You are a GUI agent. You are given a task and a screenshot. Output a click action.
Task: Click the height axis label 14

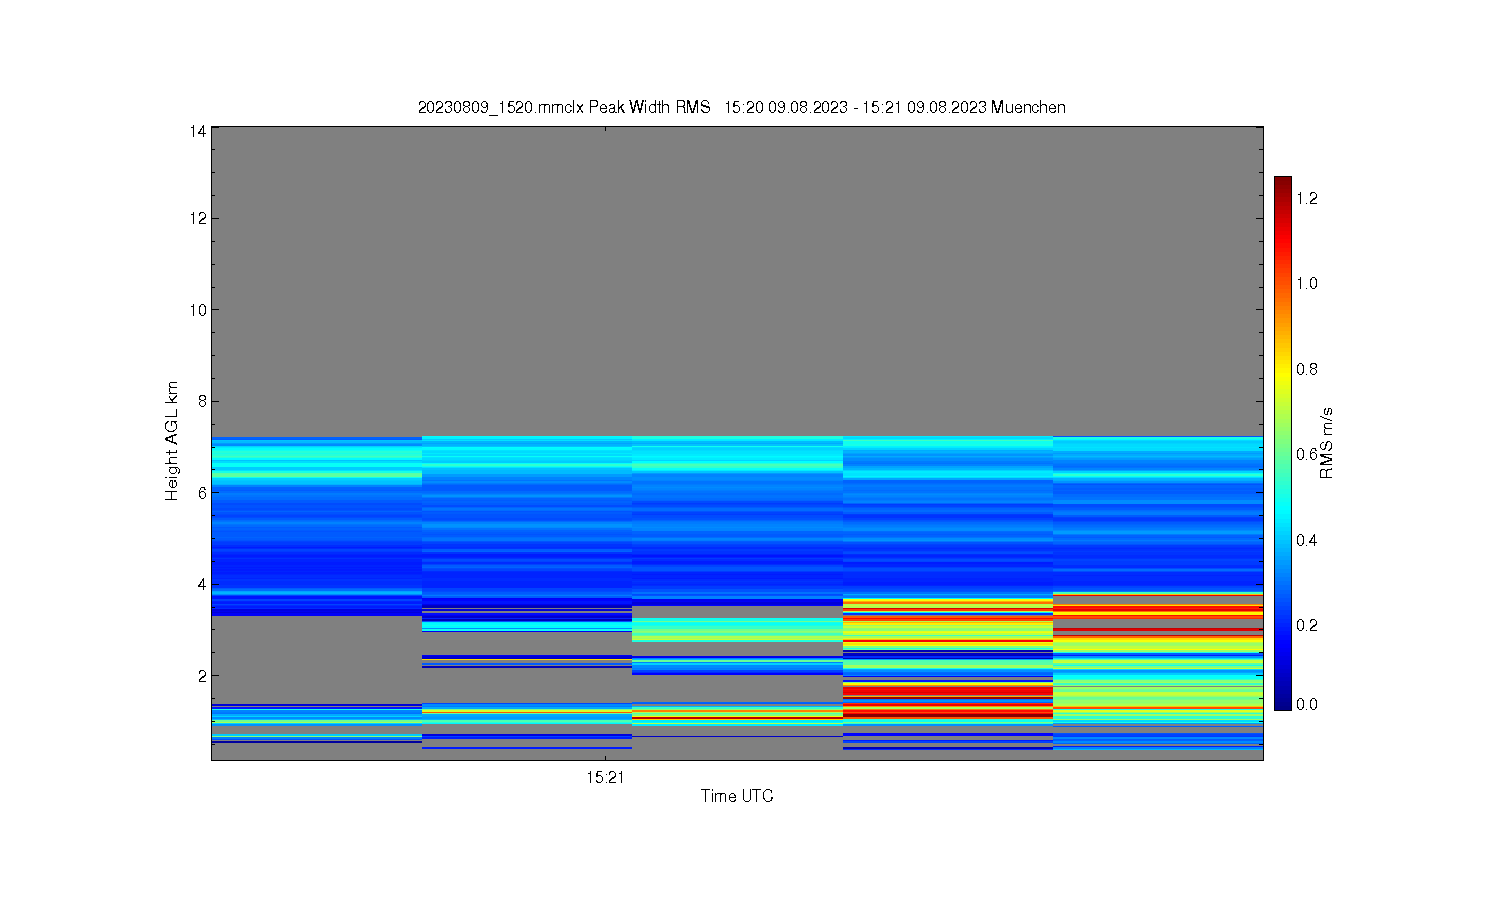(198, 131)
